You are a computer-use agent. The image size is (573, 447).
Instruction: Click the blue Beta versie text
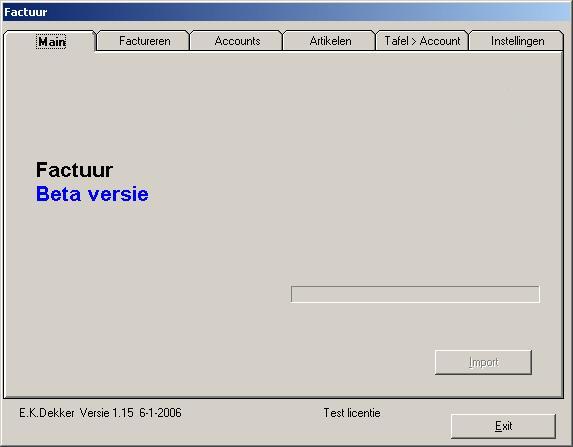click(92, 194)
